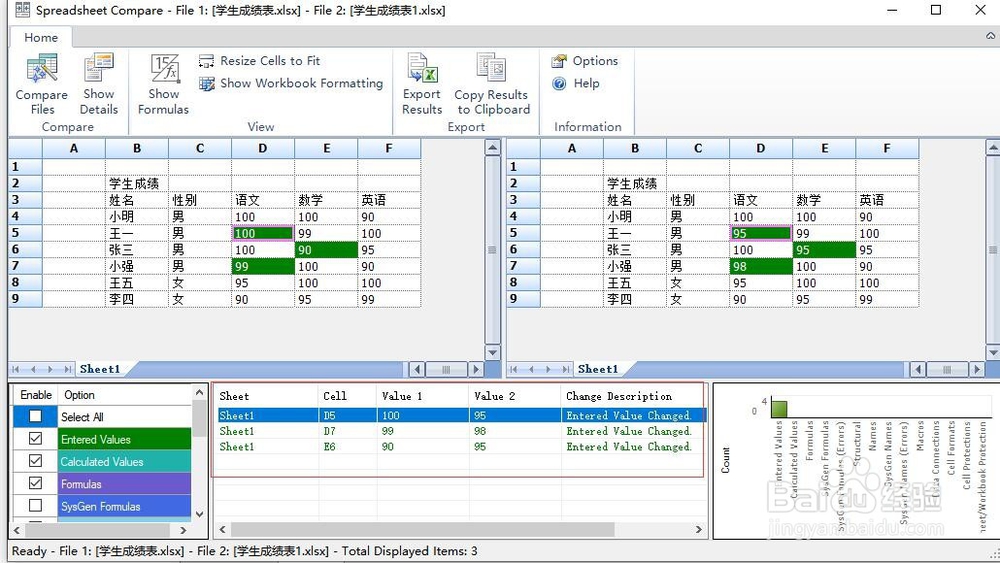
Task: Open Show Details
Action: [x=99, y=84]
